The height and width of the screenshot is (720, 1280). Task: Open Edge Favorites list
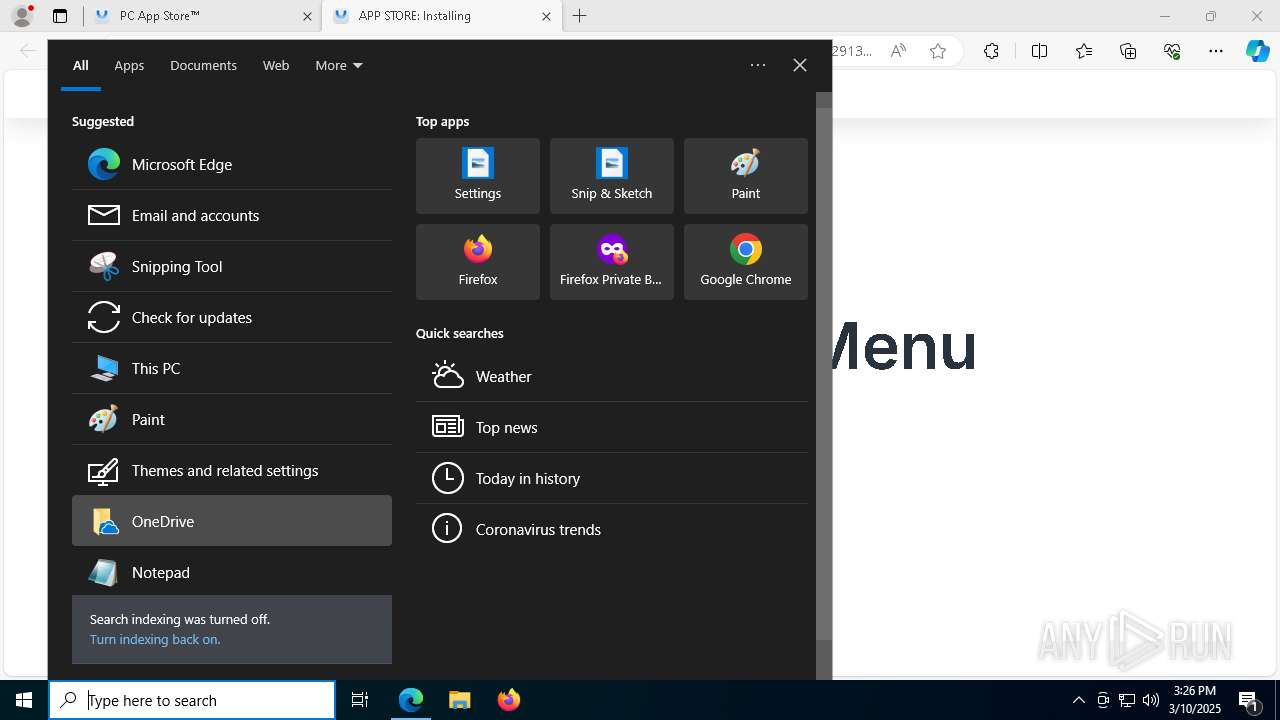point(1084,51)
